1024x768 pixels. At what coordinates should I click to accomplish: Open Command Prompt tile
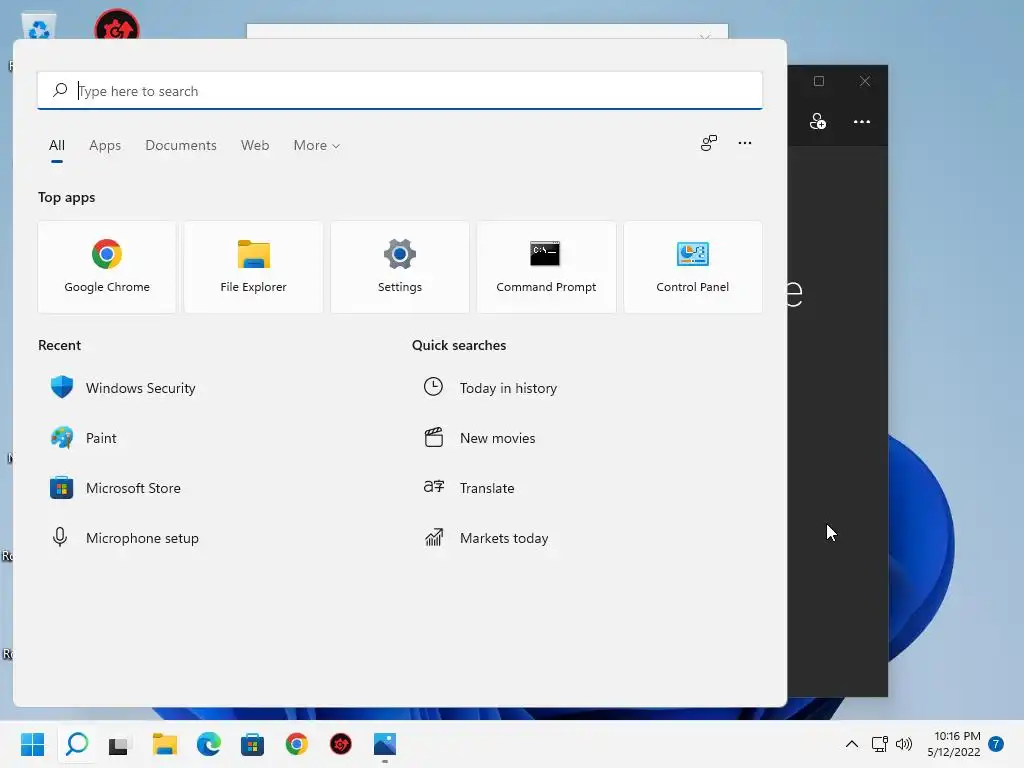coord(546,267)
